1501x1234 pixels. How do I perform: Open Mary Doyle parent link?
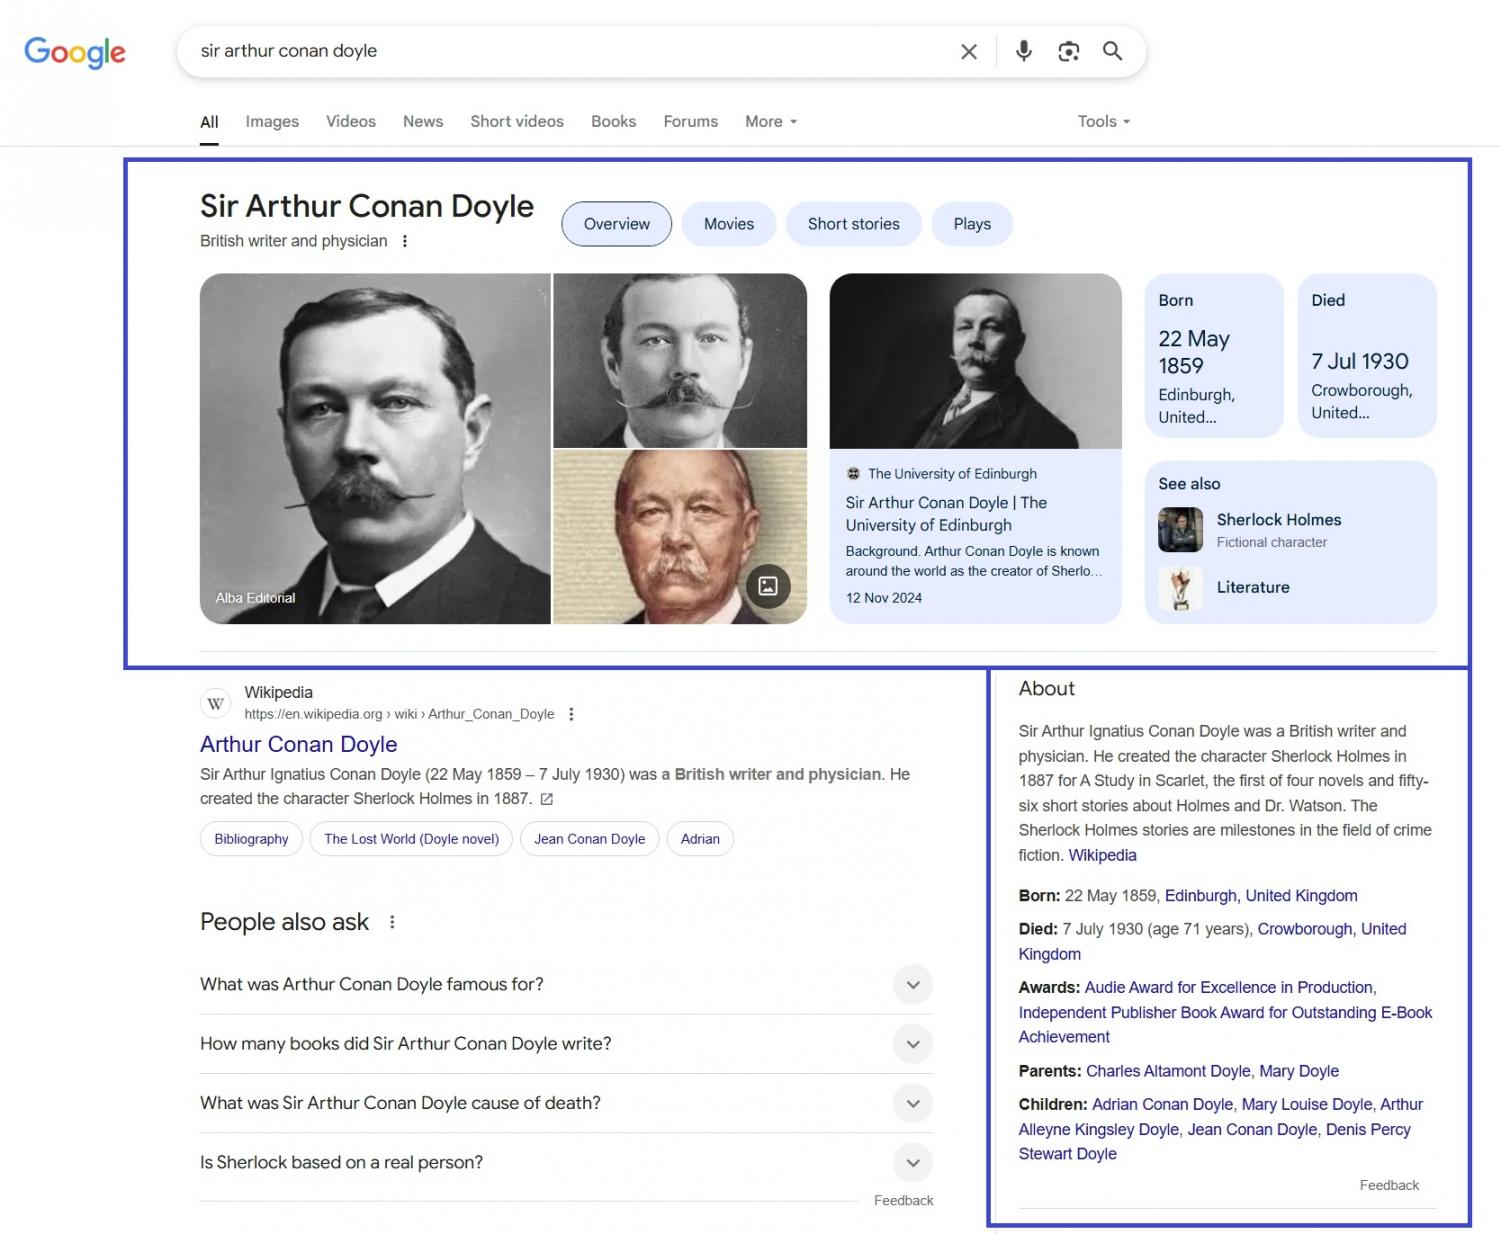[1299, 1071]
